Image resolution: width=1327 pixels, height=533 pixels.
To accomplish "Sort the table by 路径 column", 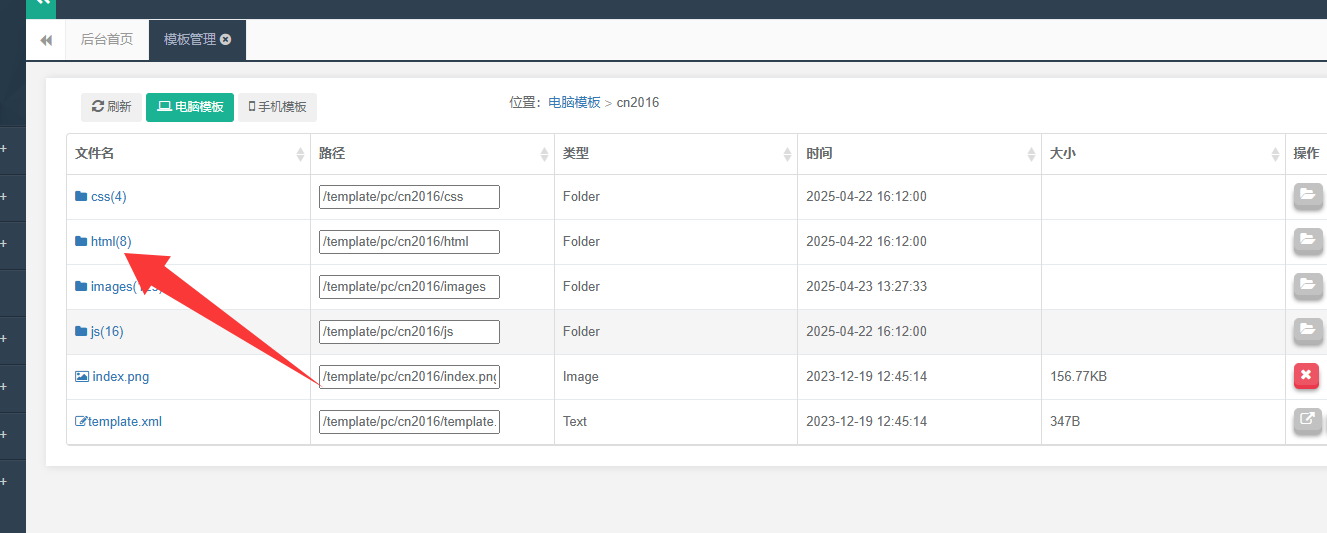I will (544, 154).
